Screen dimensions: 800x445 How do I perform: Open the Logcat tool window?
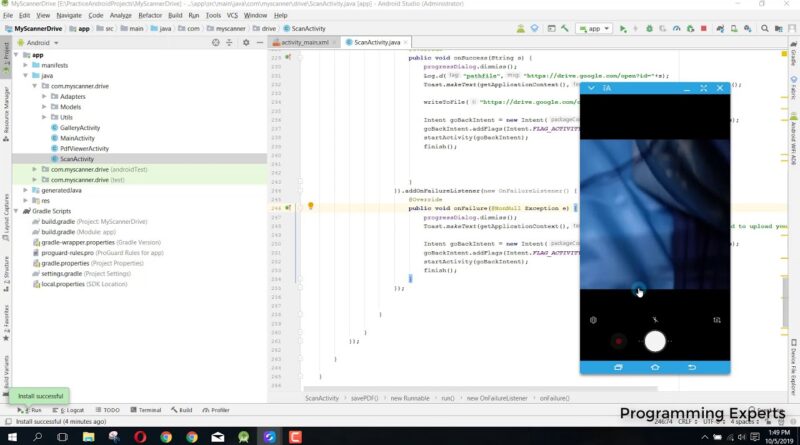pyautogui.click(x=68, y=410)
